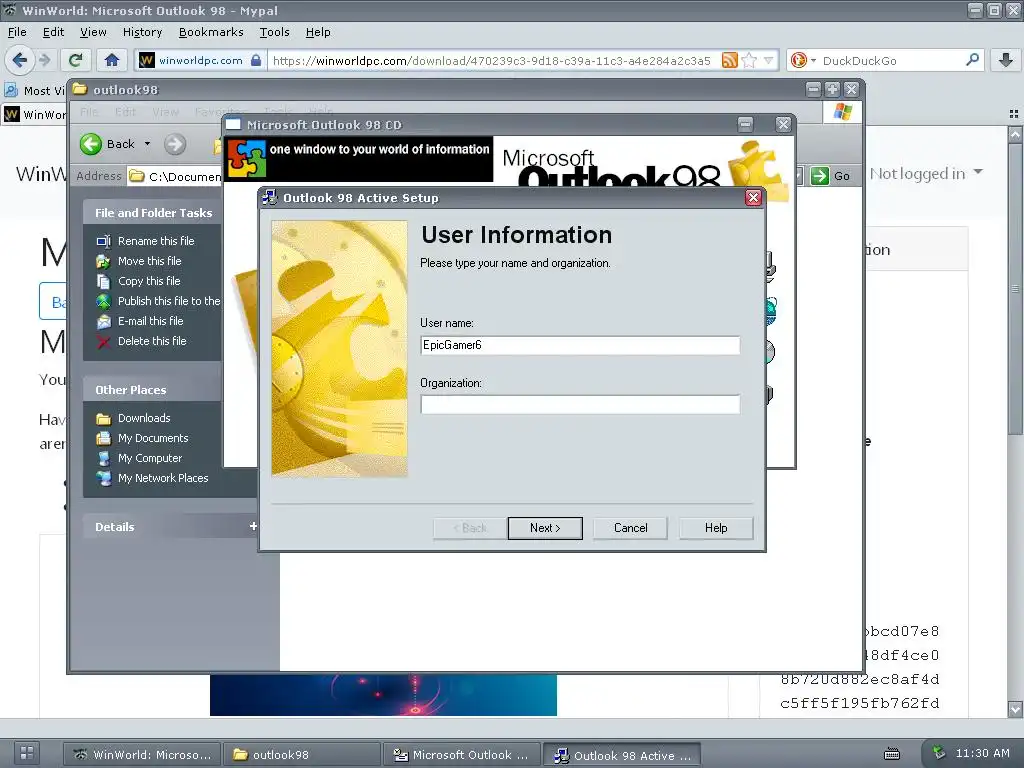Open Back history dropdown in outlook98 window
1024x768 pixels.
[148, 144]
